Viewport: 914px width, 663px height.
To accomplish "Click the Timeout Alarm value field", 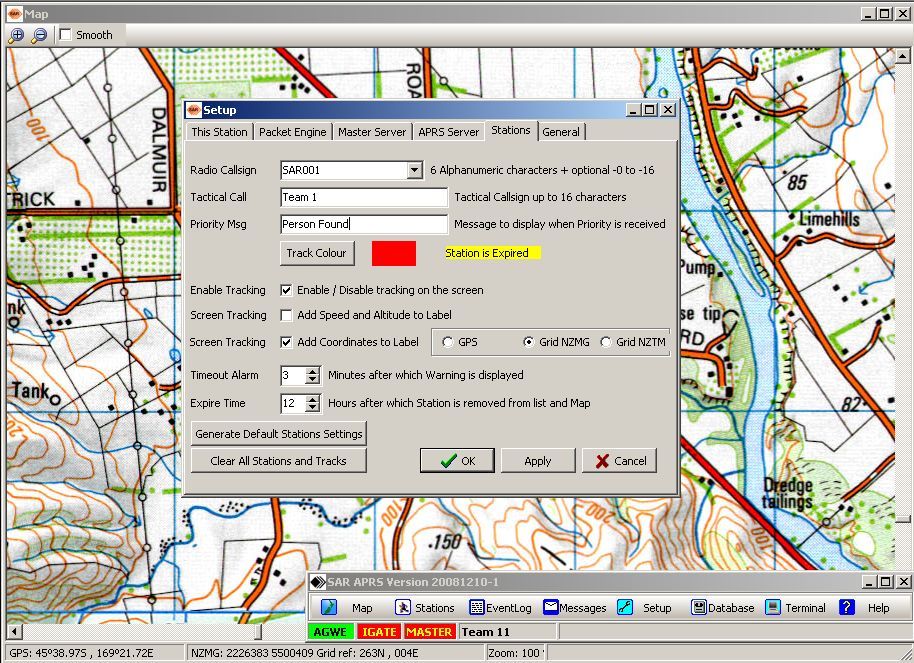I will pyautogui.click(x=293, y=375).
